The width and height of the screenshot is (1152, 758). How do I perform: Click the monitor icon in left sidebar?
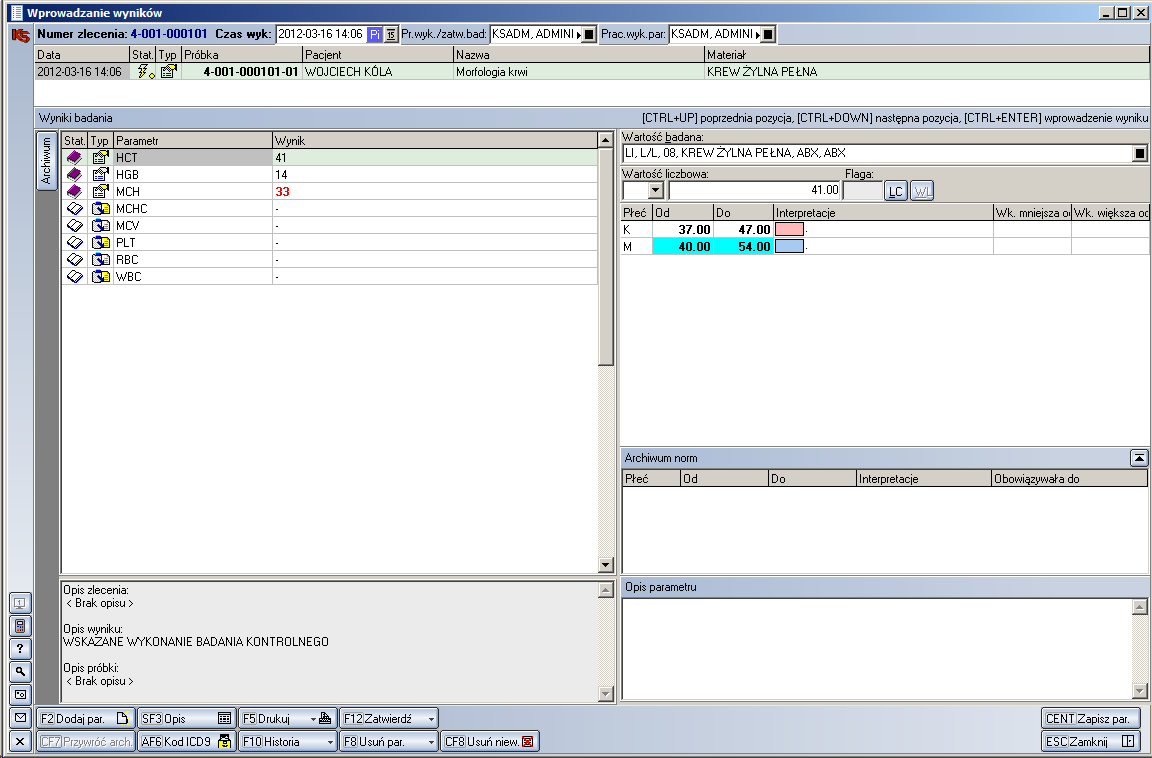19,603
